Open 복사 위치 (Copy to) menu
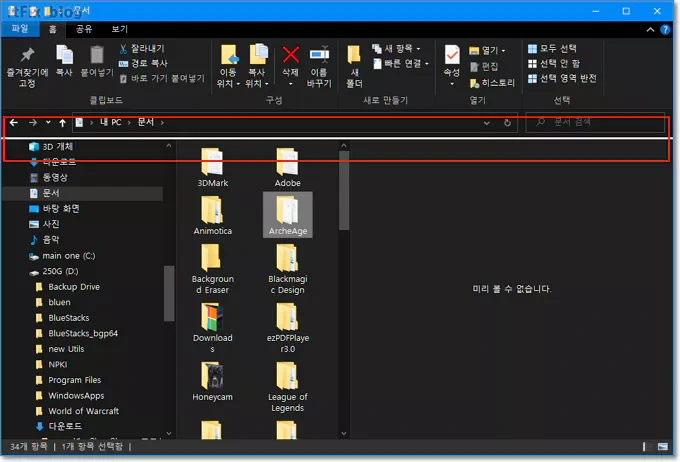The width and height of the screenshot is (680, 462). (257, 66)
